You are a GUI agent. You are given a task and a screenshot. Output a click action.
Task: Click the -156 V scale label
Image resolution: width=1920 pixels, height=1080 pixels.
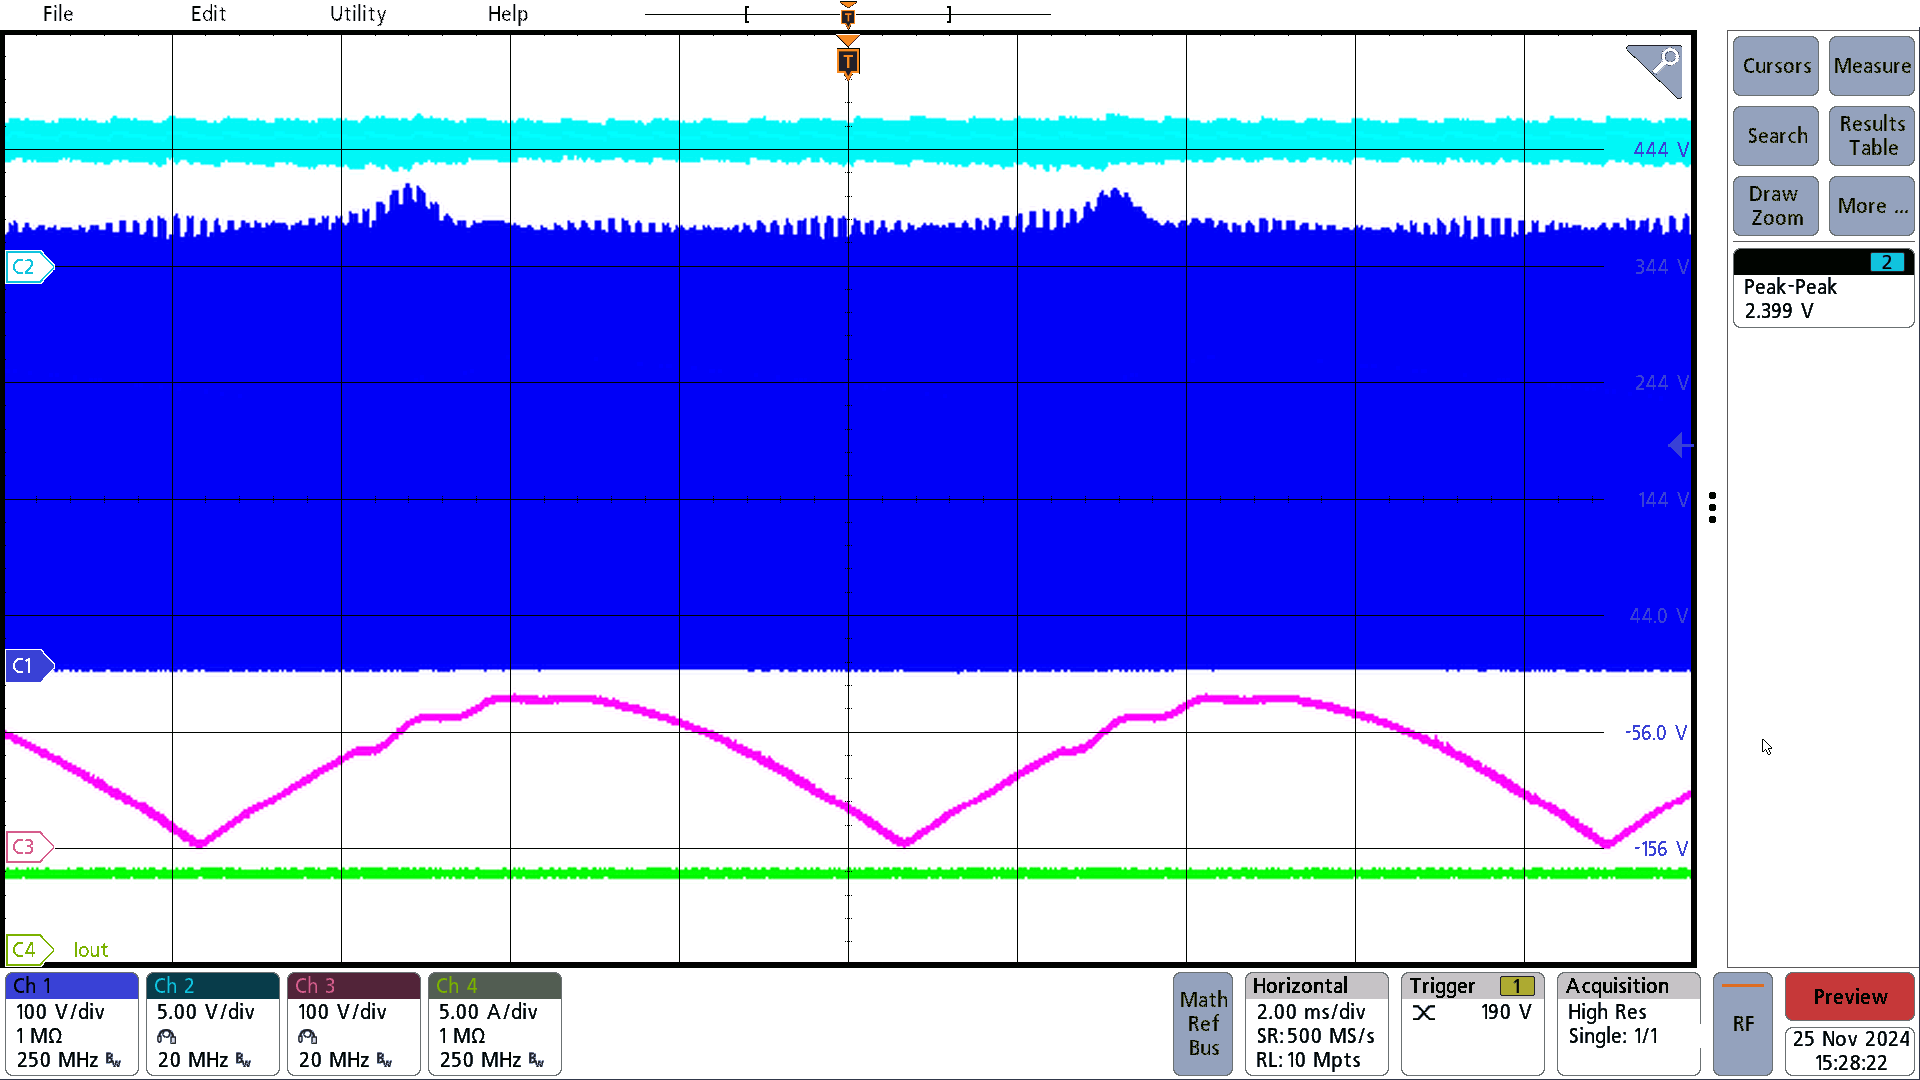(x=1661, y=849)
